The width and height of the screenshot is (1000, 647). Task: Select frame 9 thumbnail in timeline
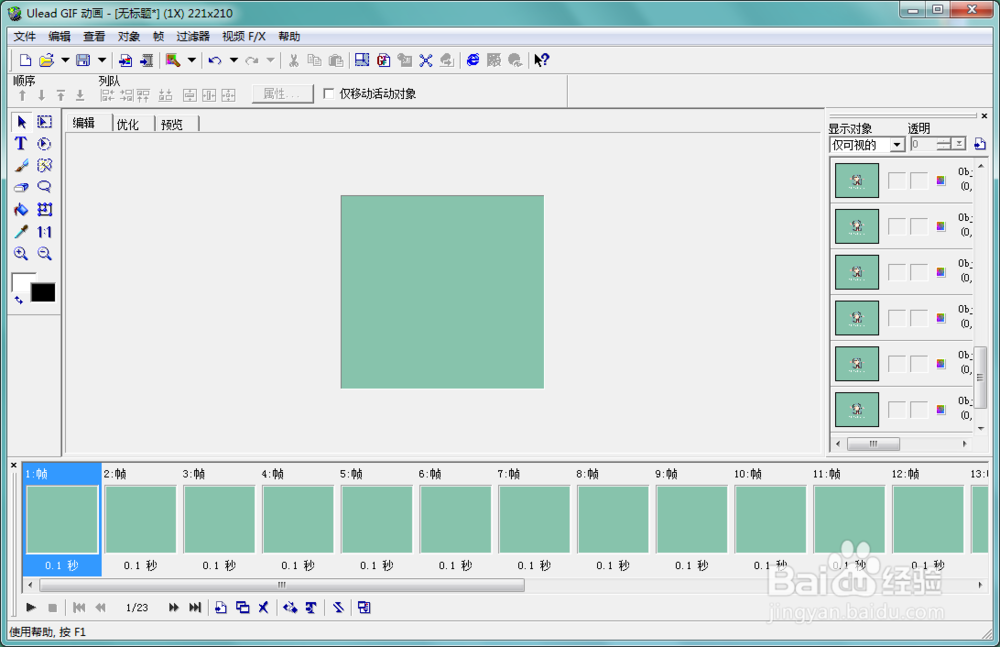pyautogui.click(x=691, y=519)
